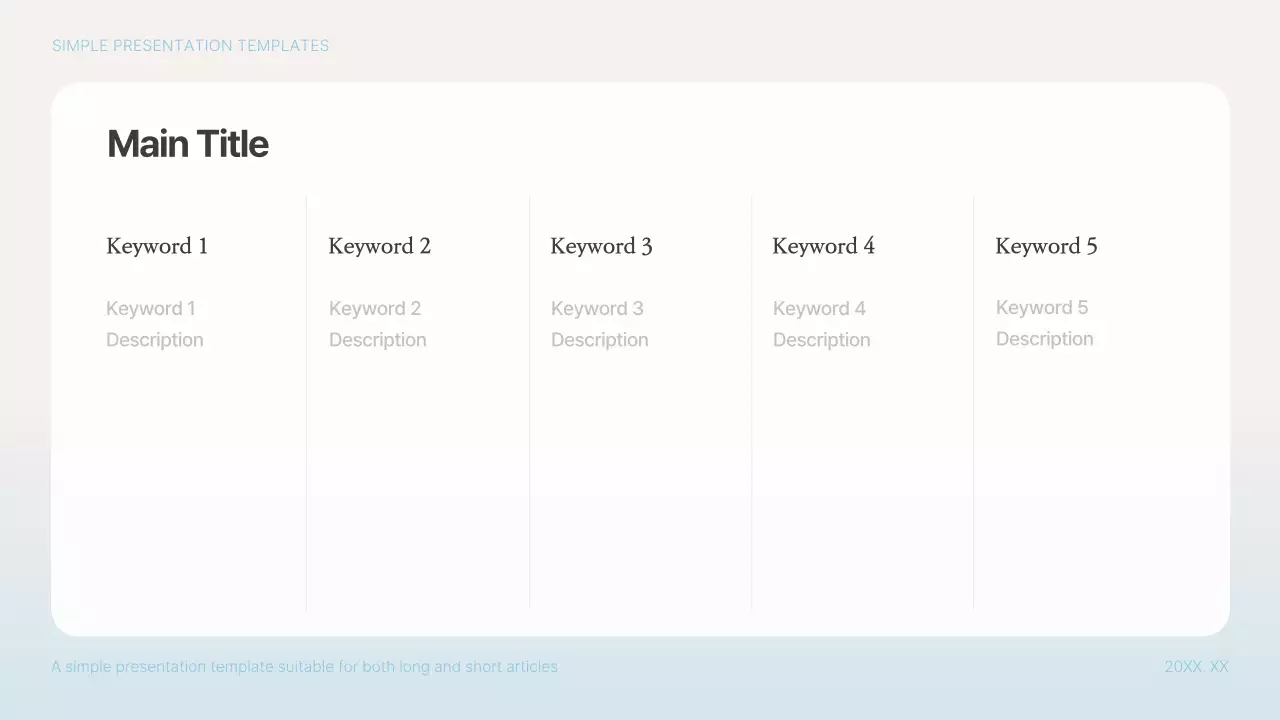Select the Main Title heading text
The width and height of the screenshot is (1280, 720).
187,143
